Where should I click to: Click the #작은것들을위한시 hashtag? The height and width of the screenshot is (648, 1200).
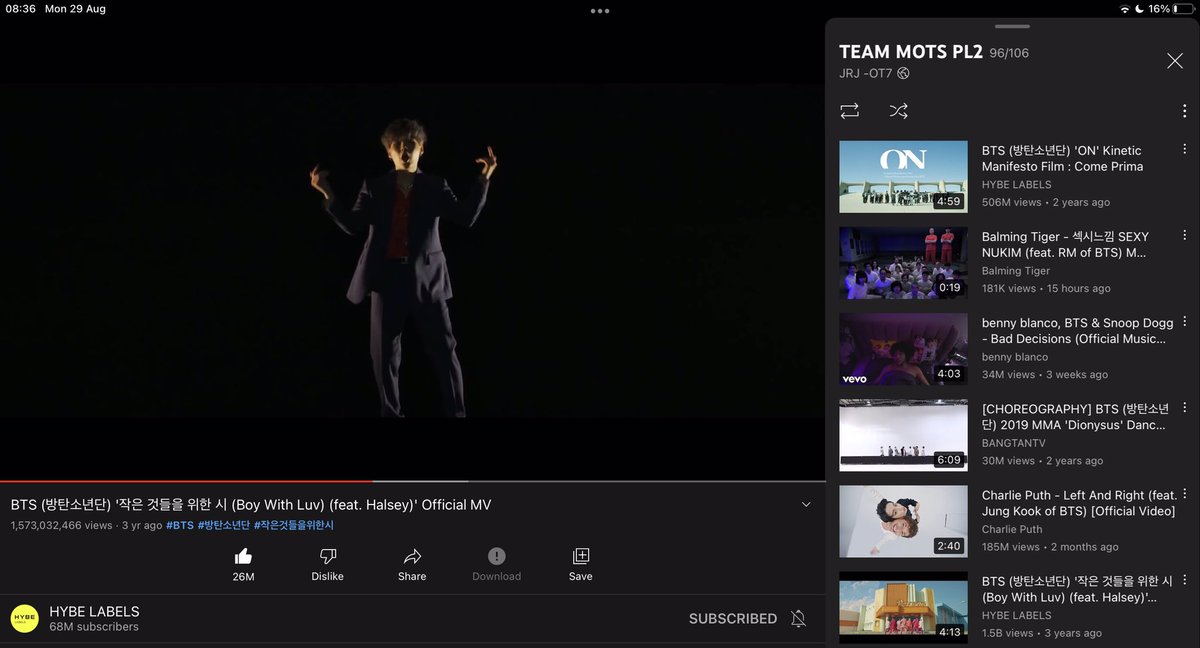click(294, 525)
